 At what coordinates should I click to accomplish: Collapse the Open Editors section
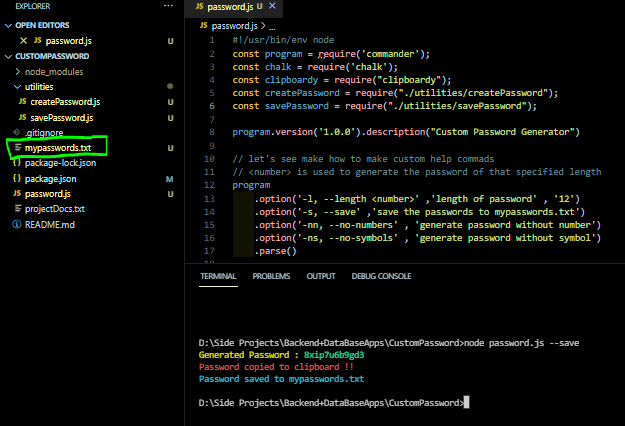coord(8,26)
